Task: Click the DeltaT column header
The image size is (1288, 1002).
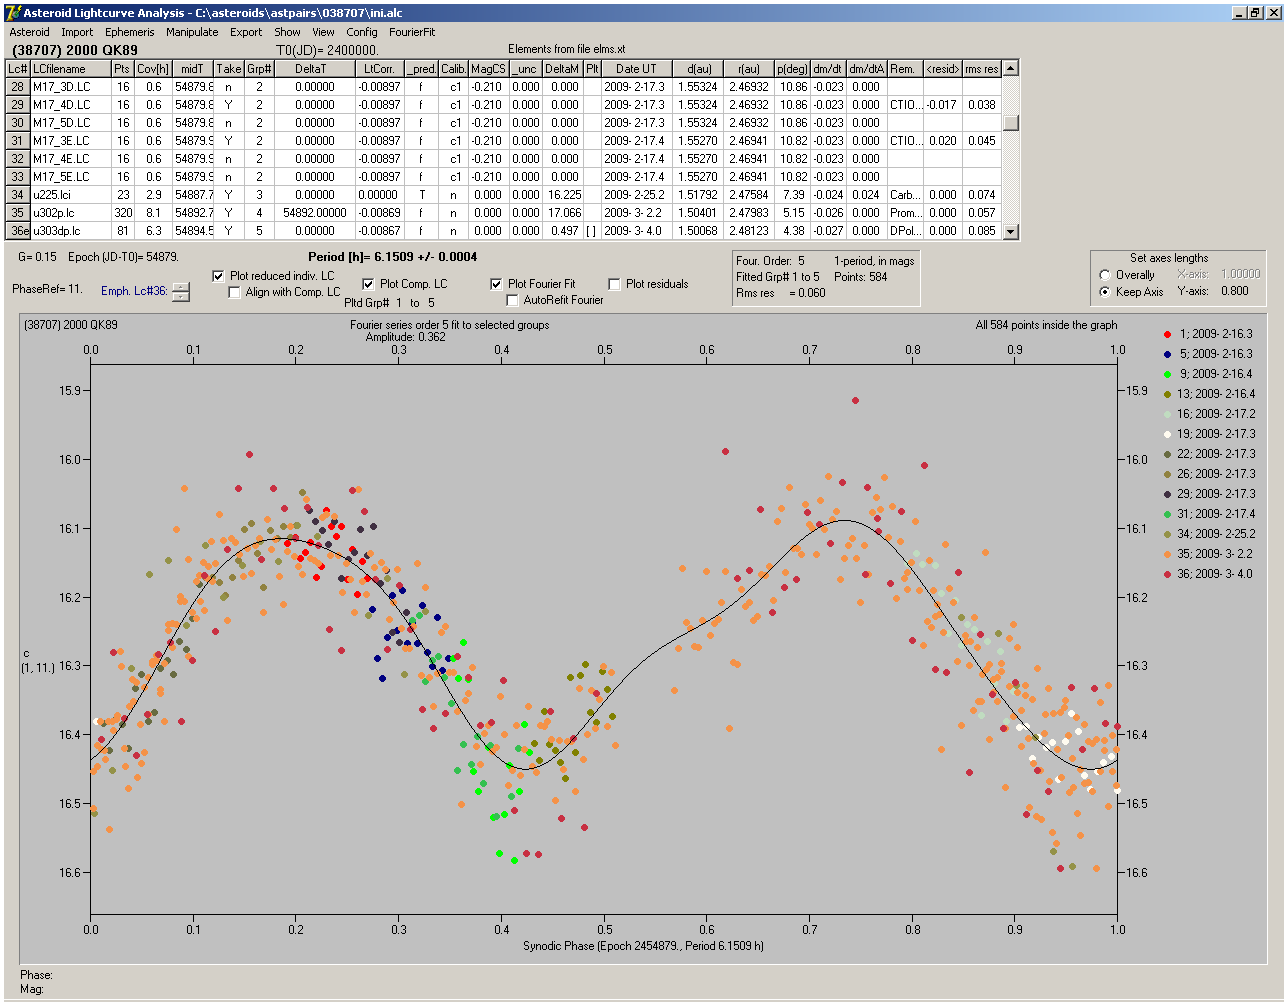Action: [315, 69]
